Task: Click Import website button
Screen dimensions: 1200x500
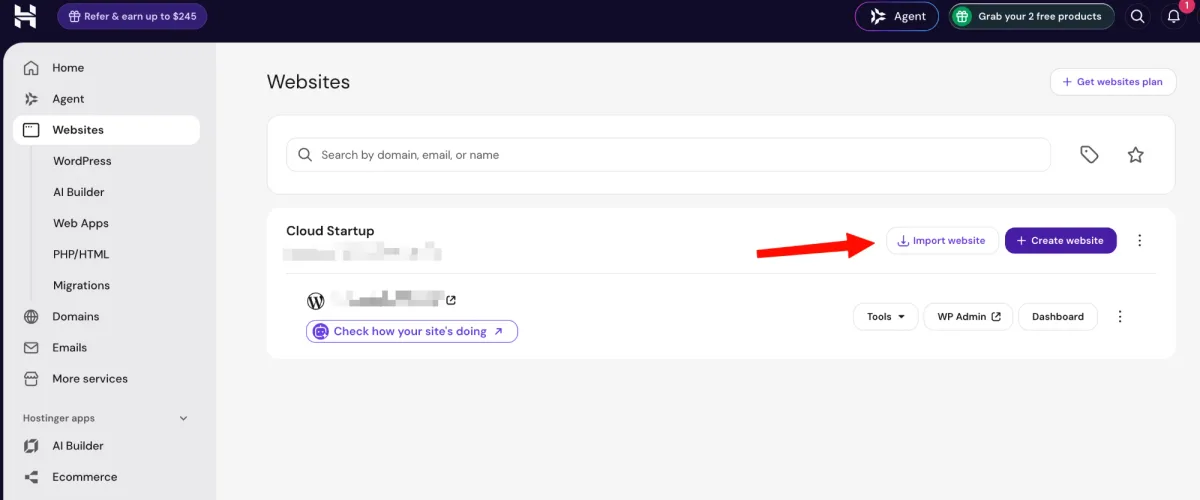Action: click(942, 240)
